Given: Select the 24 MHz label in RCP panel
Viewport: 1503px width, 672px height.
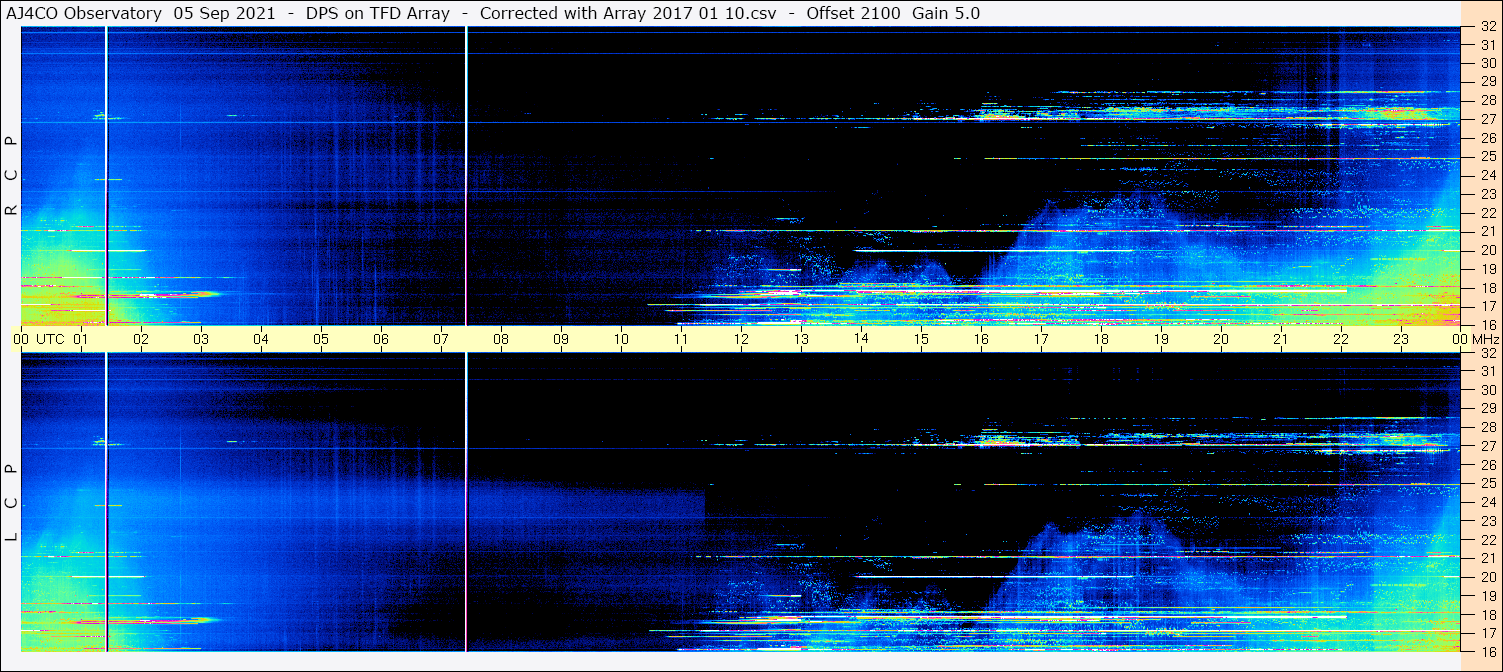Looking at the screenshot, I should click(x=1487, y=175).
